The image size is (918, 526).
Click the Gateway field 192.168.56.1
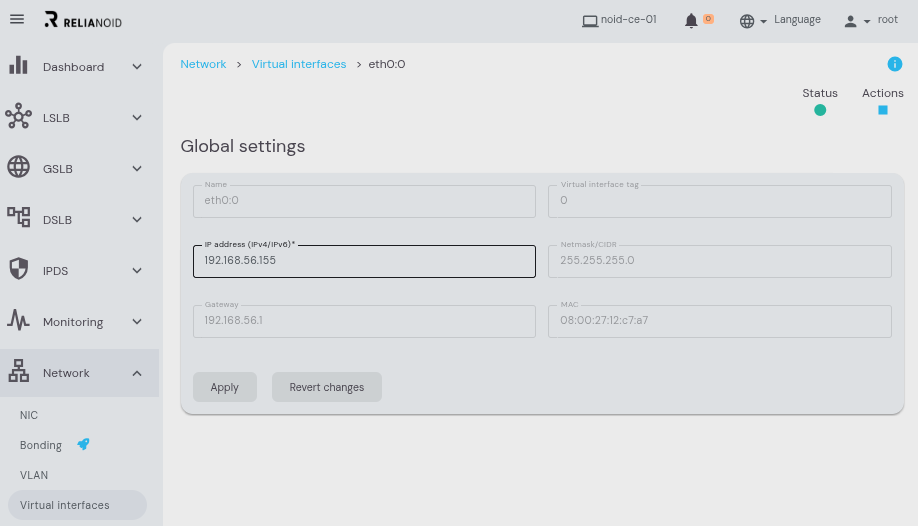click(364, 321)
